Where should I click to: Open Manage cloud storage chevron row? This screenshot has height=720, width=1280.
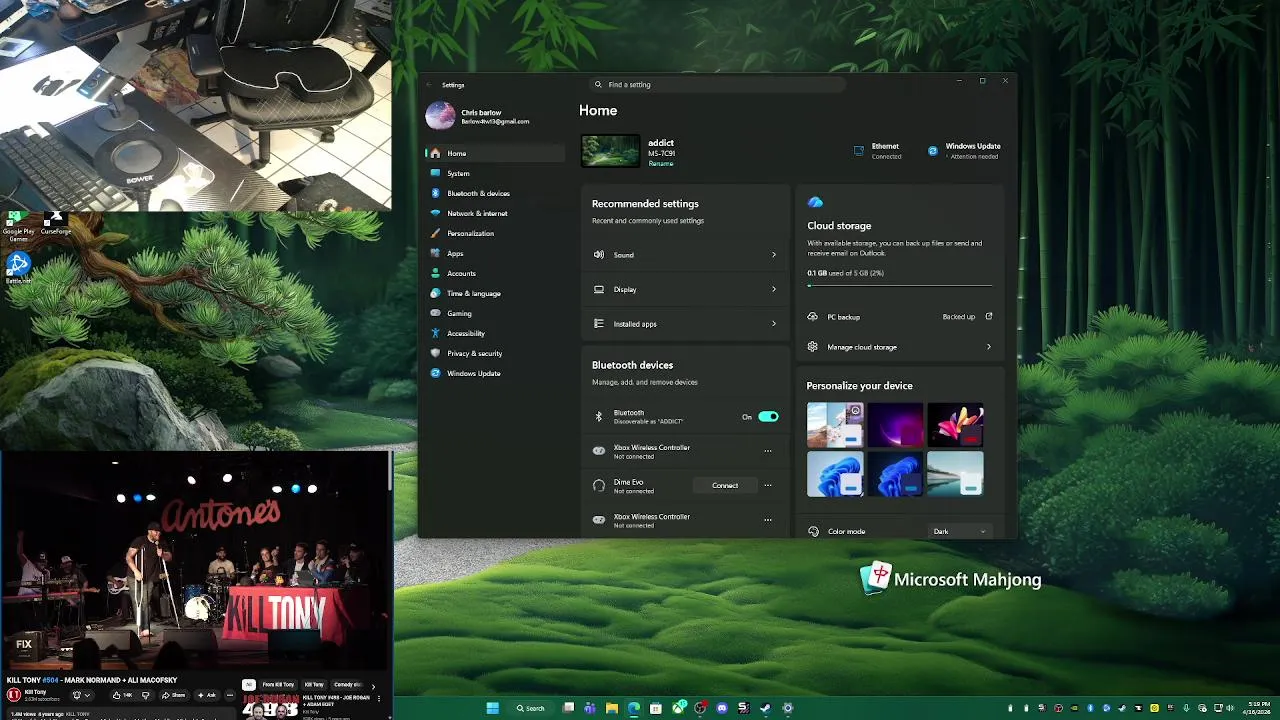(900, 347)
